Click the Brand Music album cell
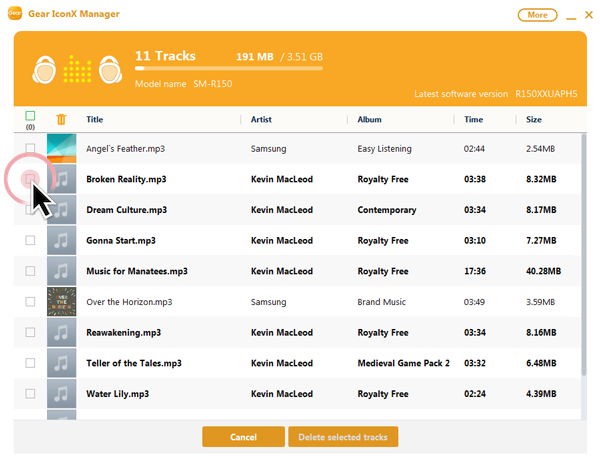The height and width of the screenshot is (466, 600). coord(381,302)
